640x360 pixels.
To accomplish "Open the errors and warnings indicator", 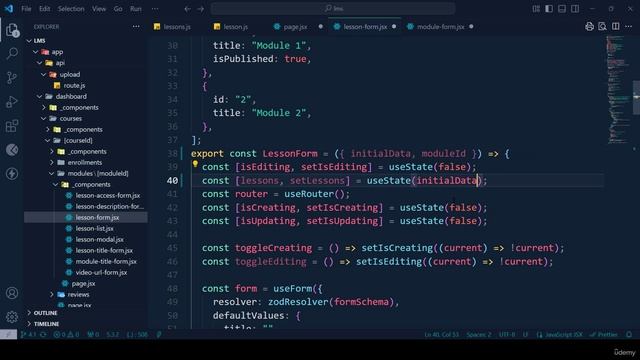I will [x=66, y=335].
